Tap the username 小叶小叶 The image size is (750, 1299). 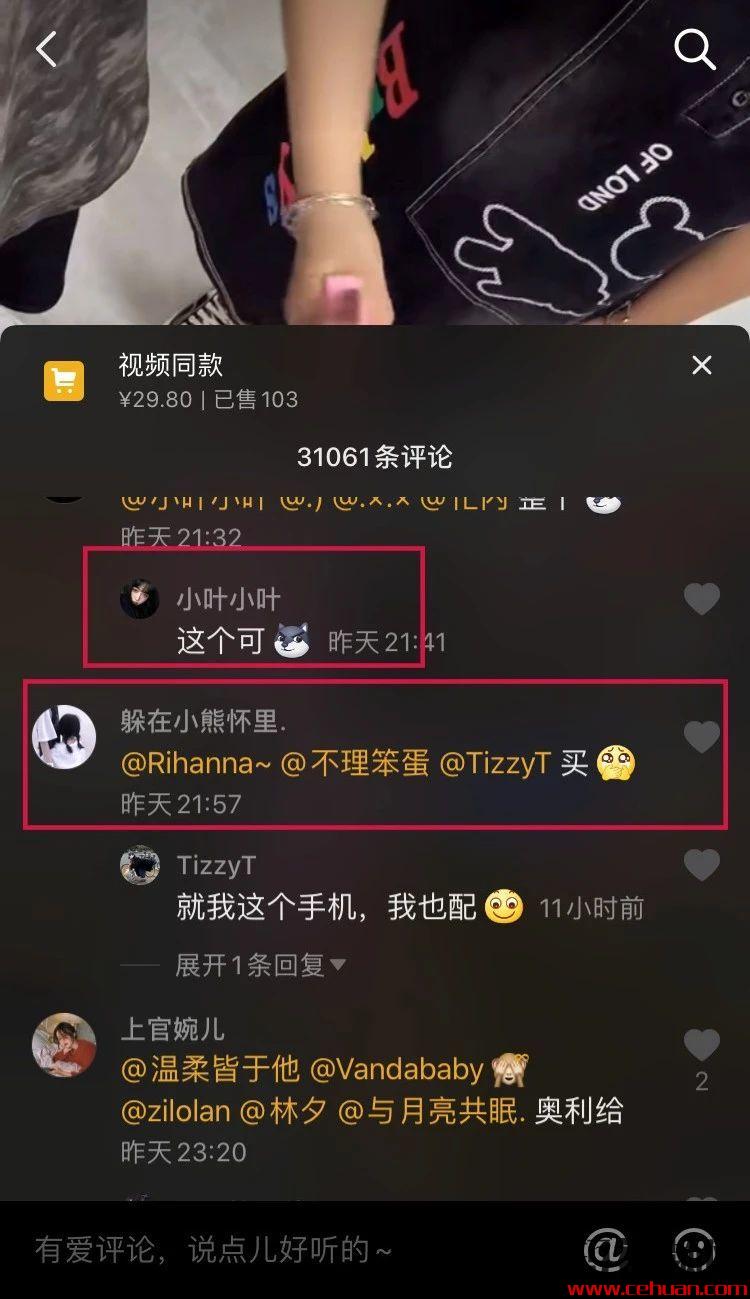click(229, 598)
